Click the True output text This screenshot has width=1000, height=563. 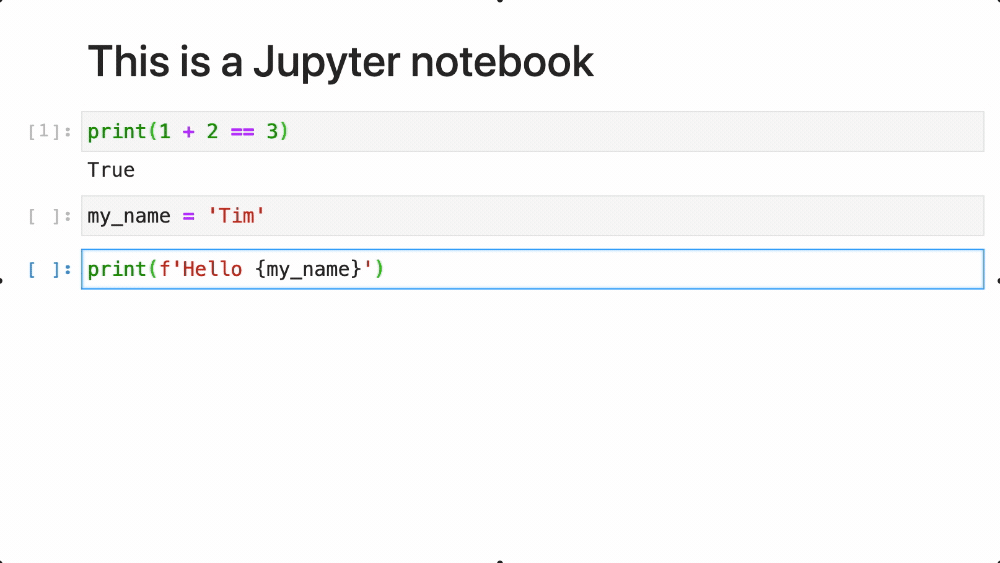click(x=111, y=170)
